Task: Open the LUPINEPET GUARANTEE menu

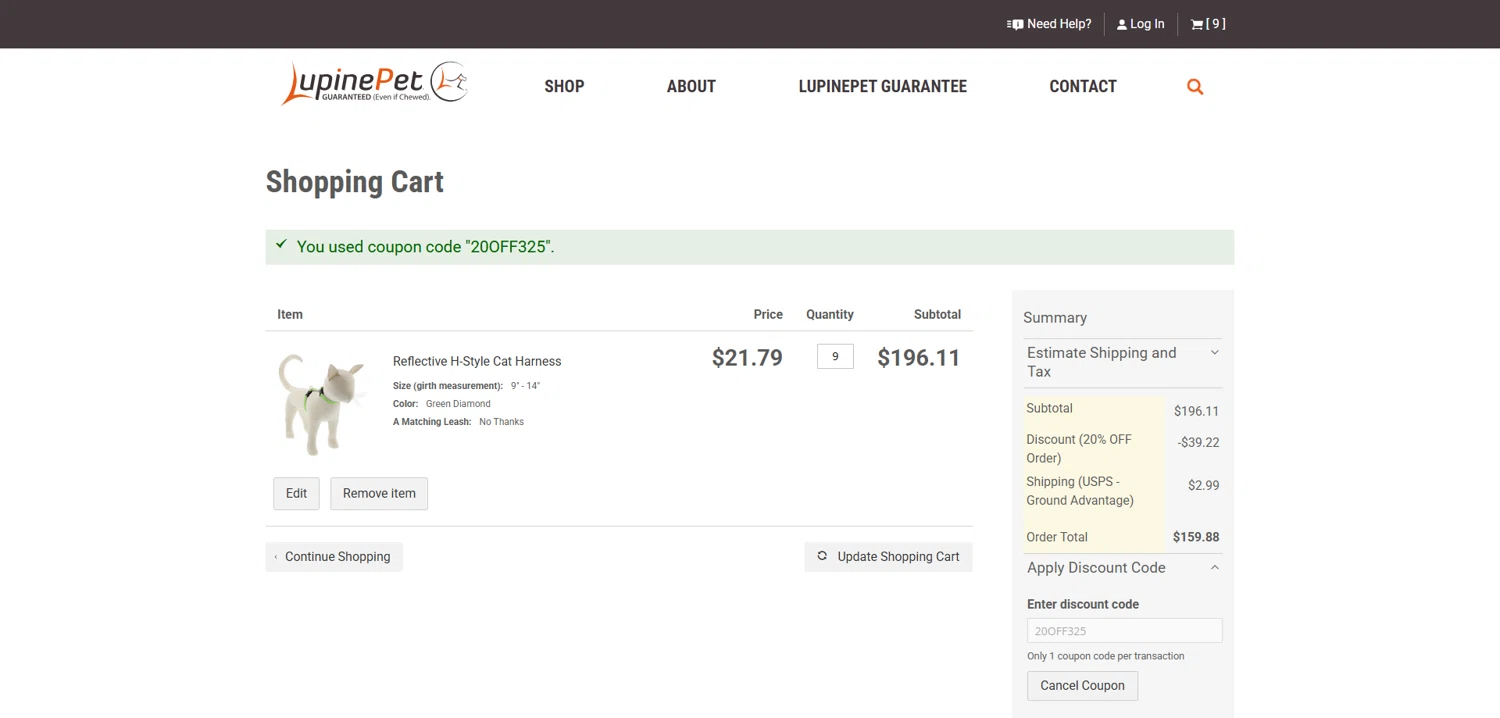Action: coord(882,86)
